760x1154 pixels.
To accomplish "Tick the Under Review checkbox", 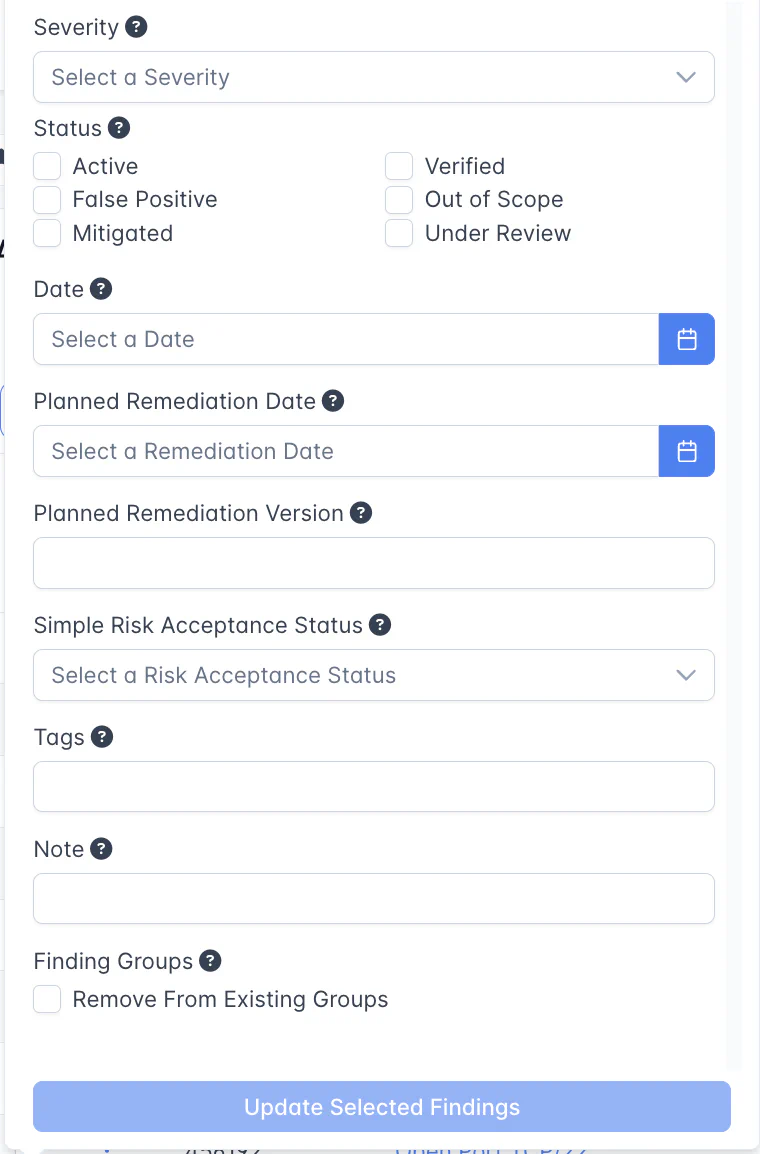I will 399,234.
